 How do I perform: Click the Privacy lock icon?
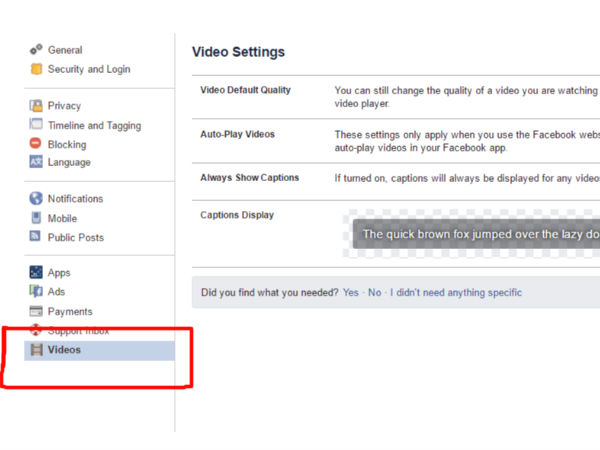(x=36, y=106)
